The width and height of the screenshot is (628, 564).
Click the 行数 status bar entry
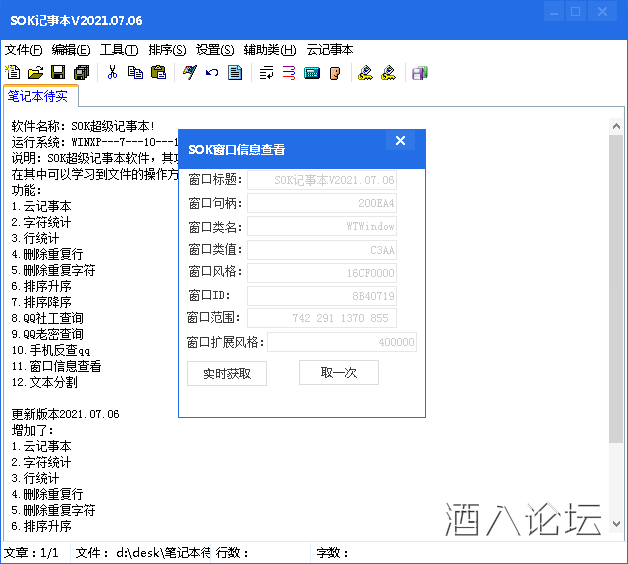pyautogui.click(x=232, y=553)
